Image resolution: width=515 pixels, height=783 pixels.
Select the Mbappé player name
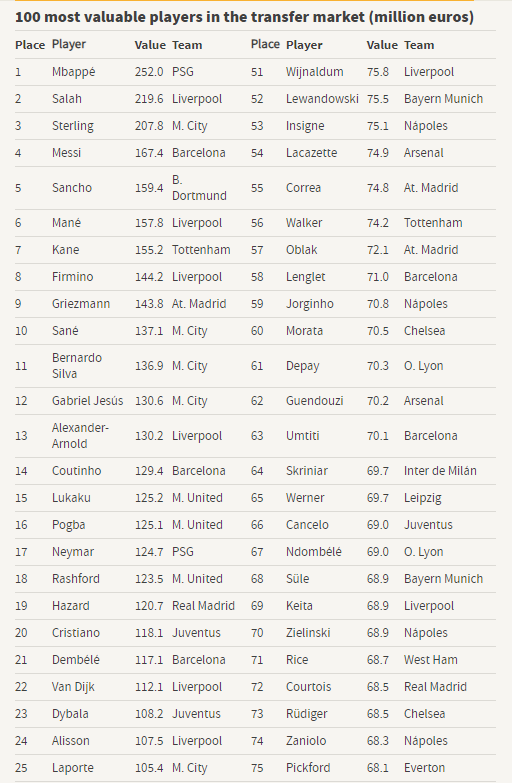pos(73,72)
